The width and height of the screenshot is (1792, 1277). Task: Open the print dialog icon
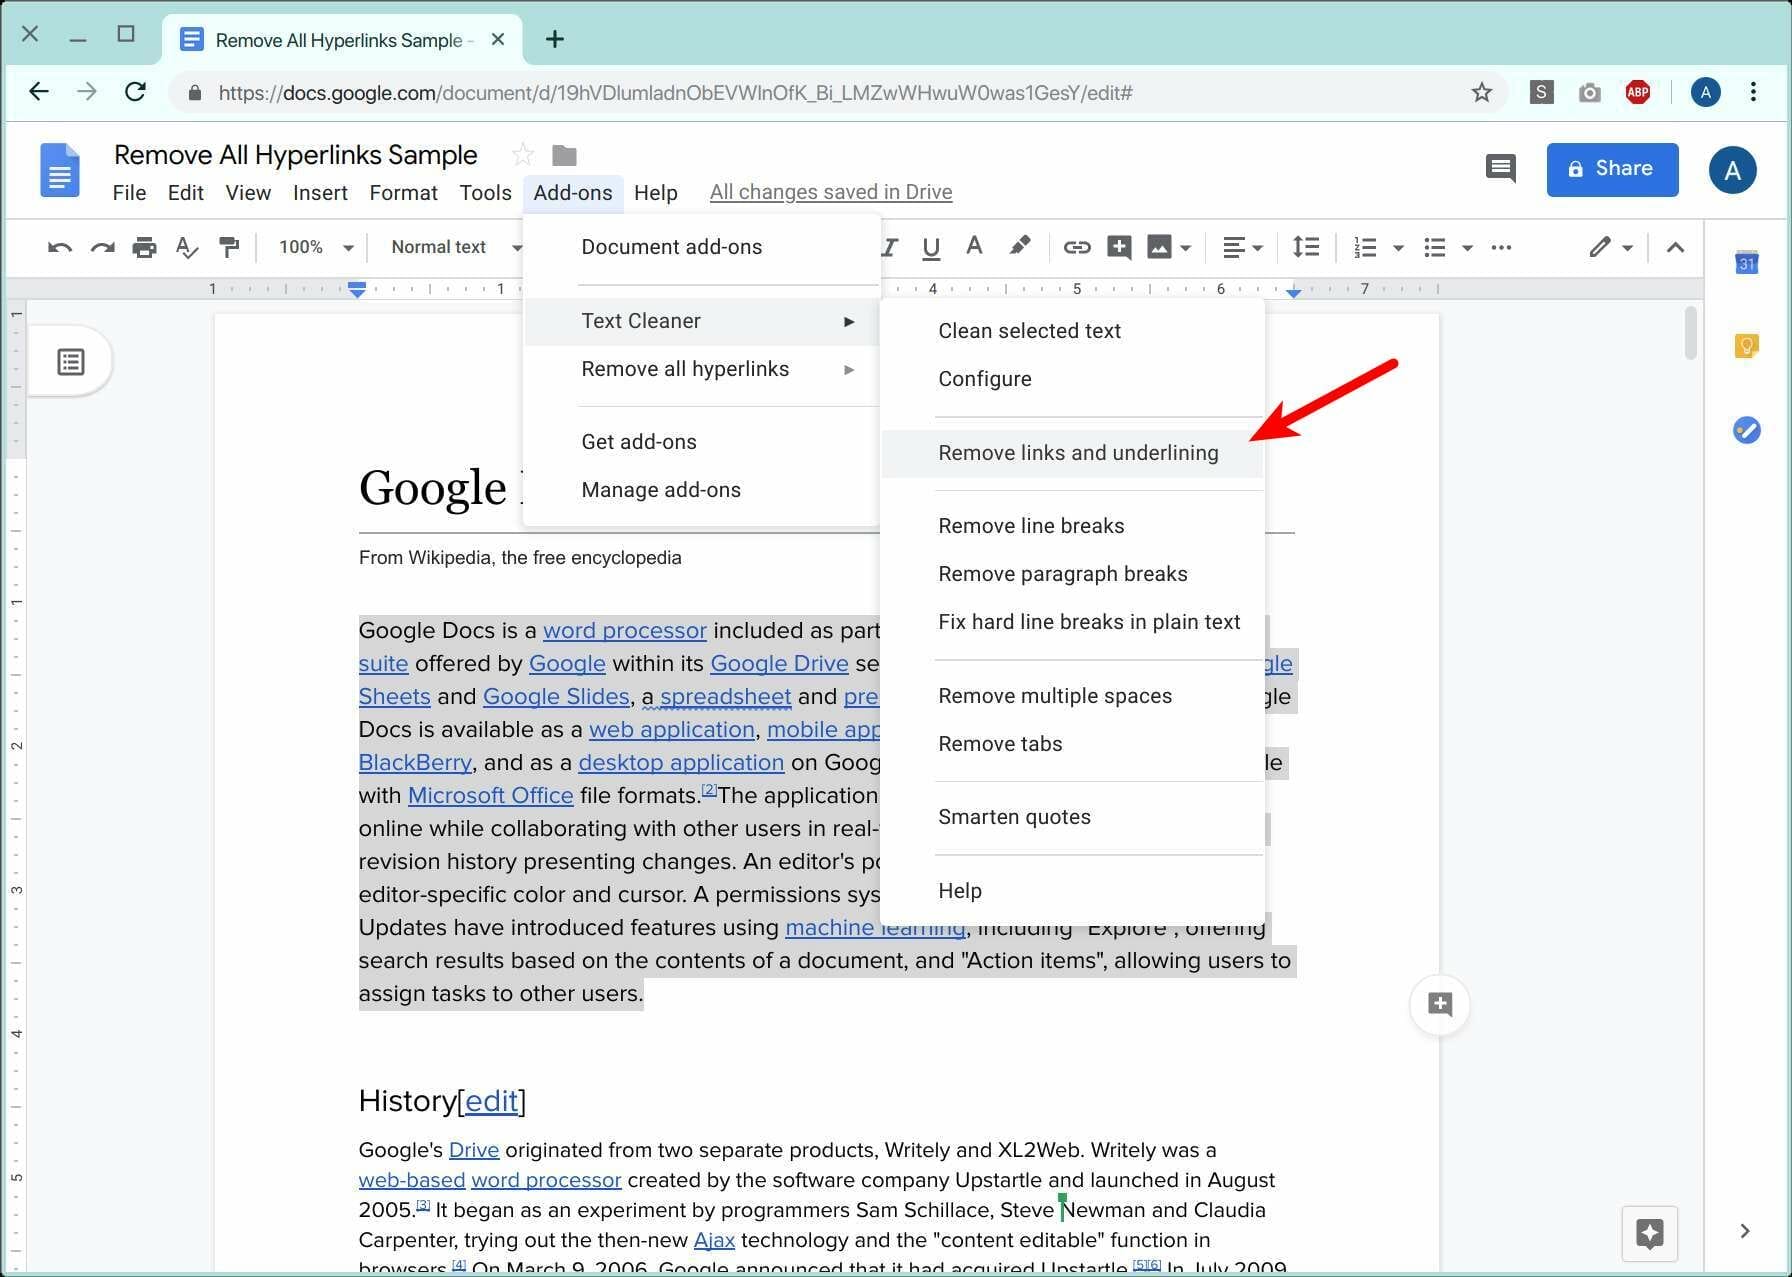click(144, 247)
